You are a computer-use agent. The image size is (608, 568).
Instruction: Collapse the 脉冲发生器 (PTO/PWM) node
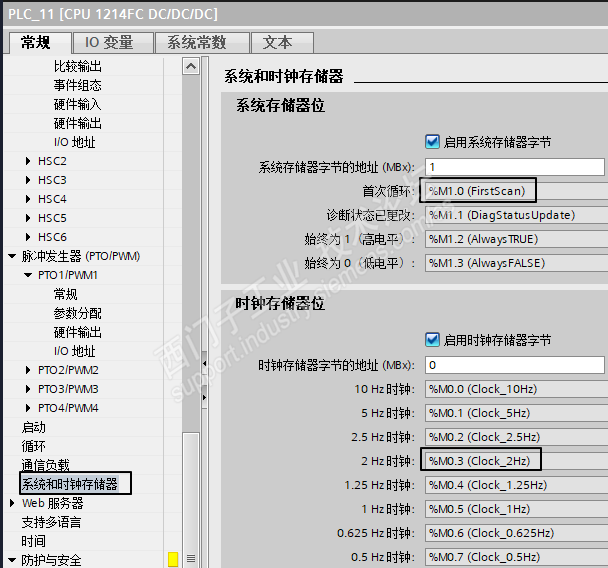pos(12,256)
